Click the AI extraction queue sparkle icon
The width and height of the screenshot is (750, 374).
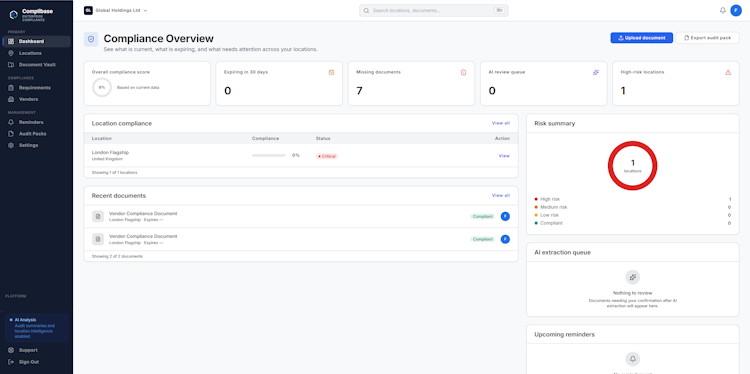(632, 277)
